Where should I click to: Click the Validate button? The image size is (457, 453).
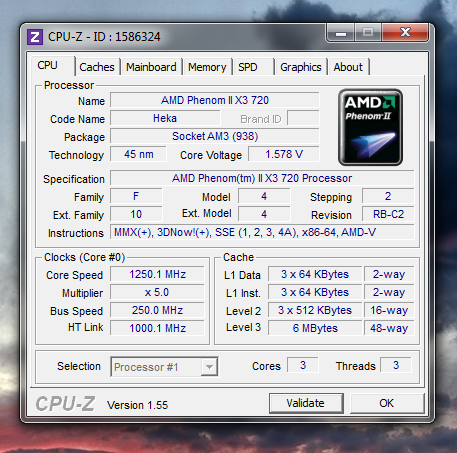coord(306,403)
